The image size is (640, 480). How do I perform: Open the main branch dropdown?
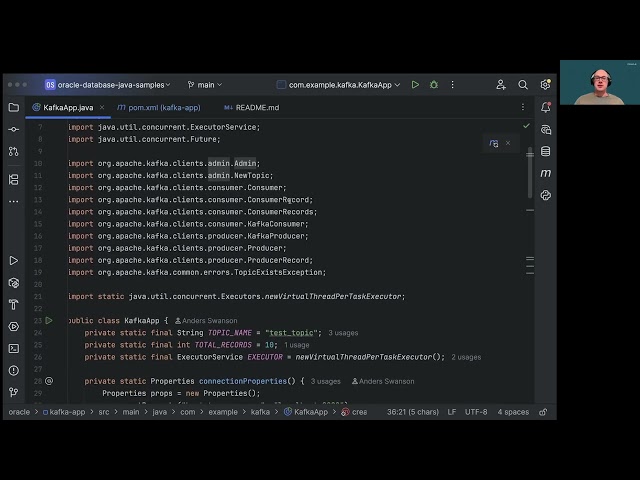click(x=205, y=85)
